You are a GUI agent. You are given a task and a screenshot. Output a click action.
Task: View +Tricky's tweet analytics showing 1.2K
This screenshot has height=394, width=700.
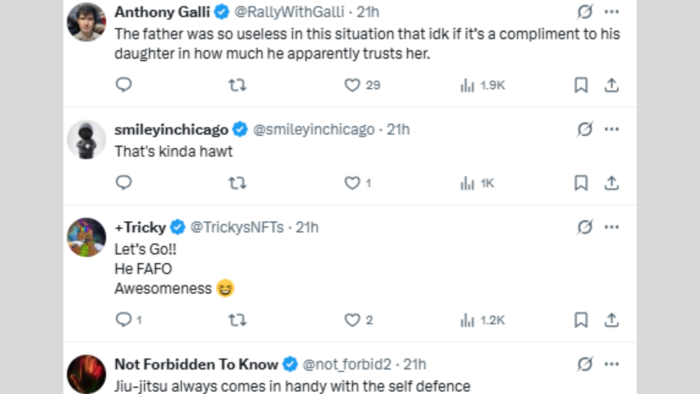point(482,320)
